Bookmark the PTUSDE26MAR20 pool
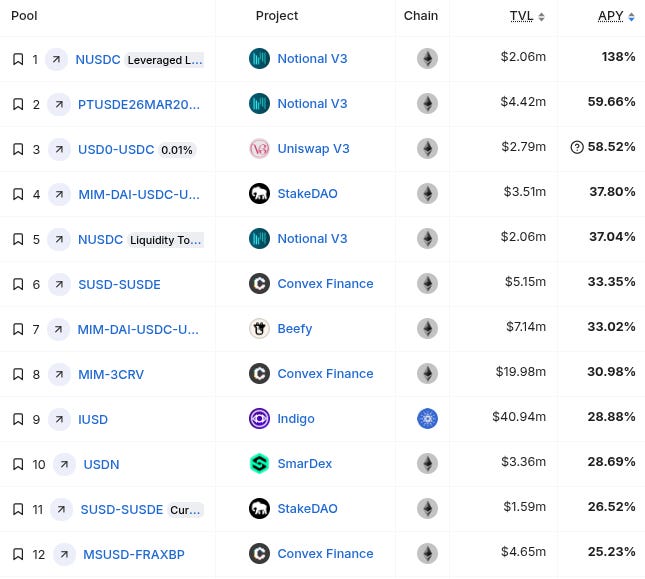 [18, 104]
